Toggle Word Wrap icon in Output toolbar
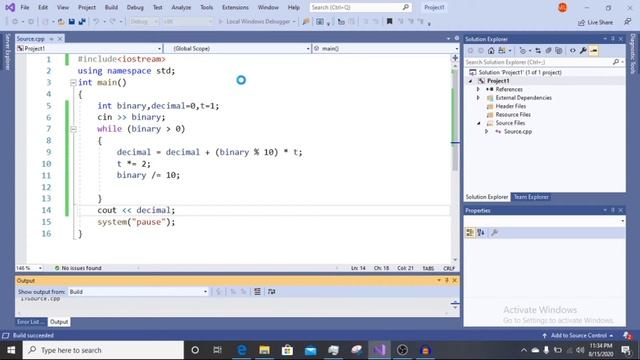This screenshot has width=640, height=360. 271,291
